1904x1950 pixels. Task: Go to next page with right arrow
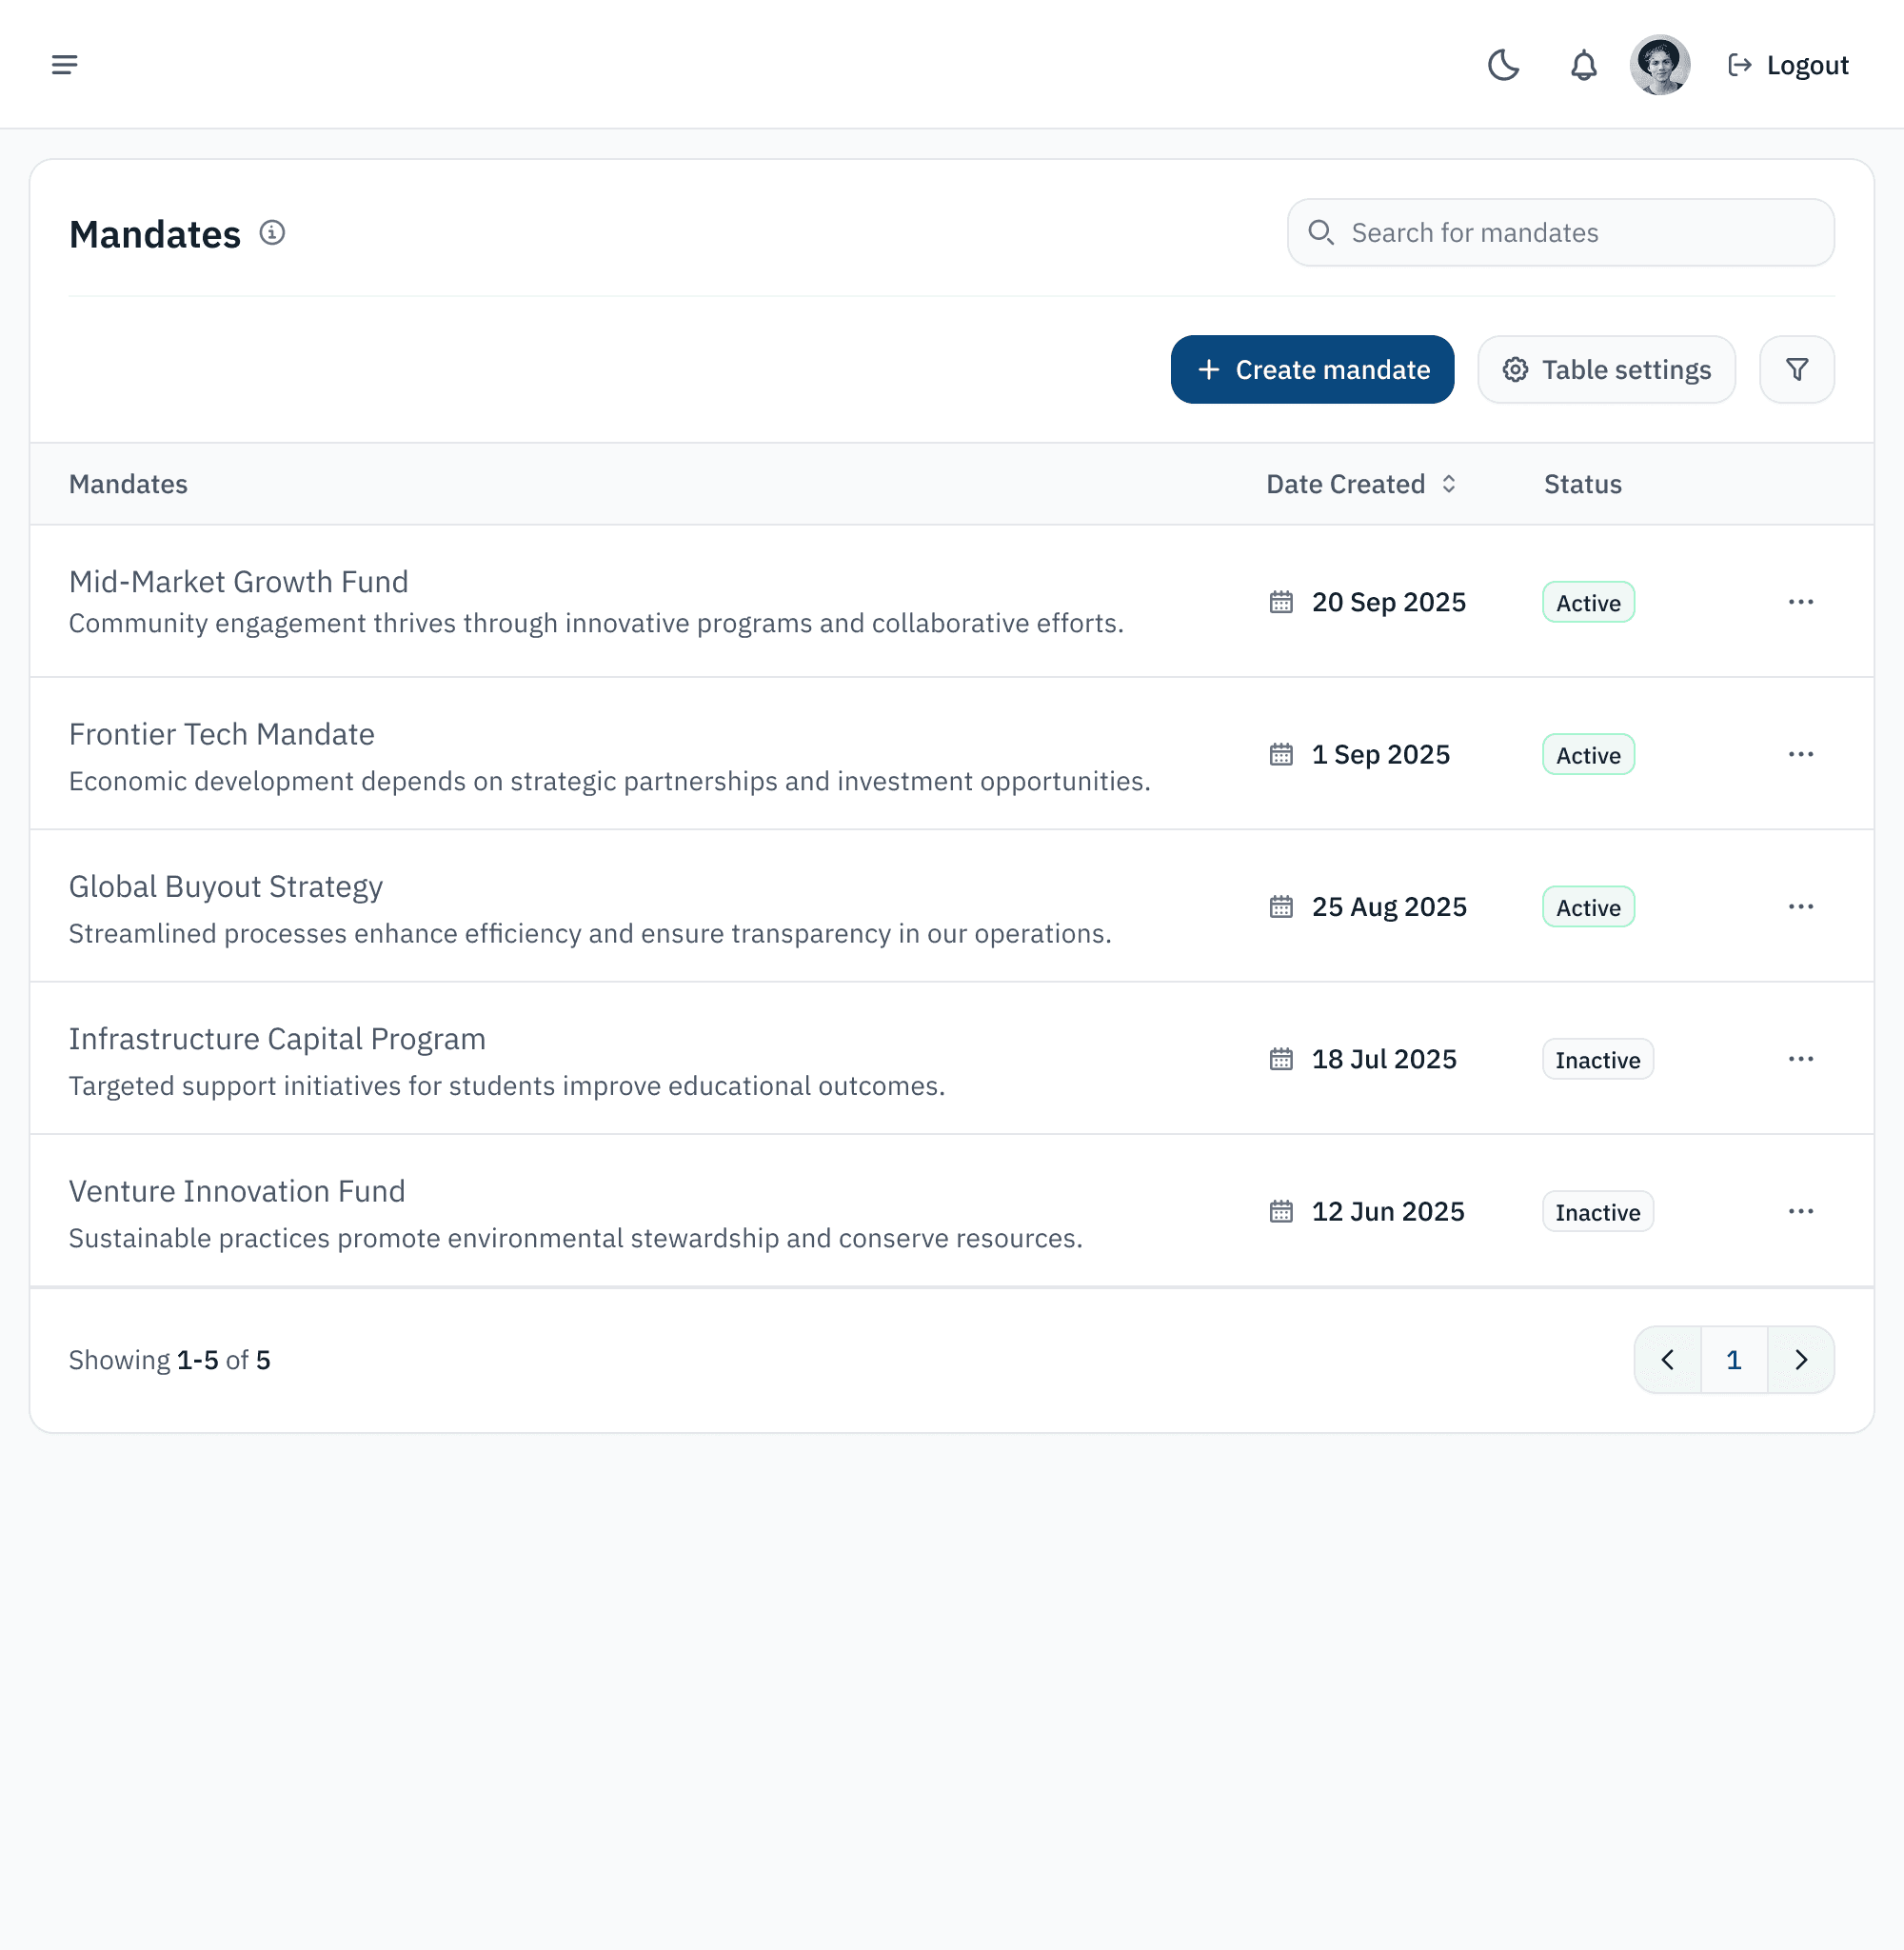tap(1800, 1359)
